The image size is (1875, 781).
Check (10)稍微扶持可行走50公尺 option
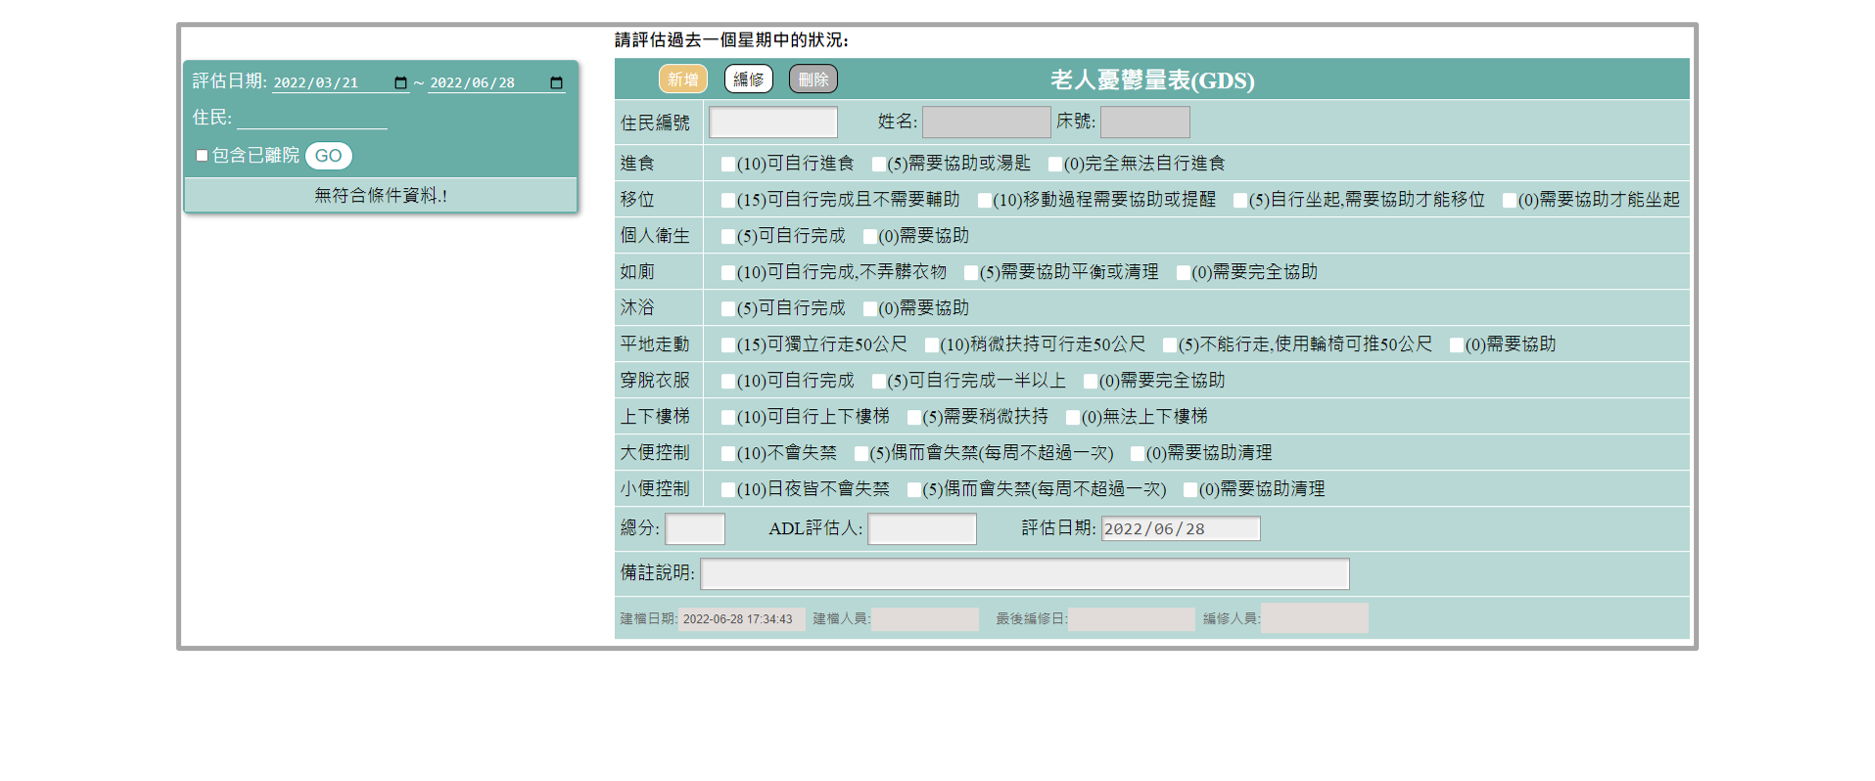(x=932, y=345)
